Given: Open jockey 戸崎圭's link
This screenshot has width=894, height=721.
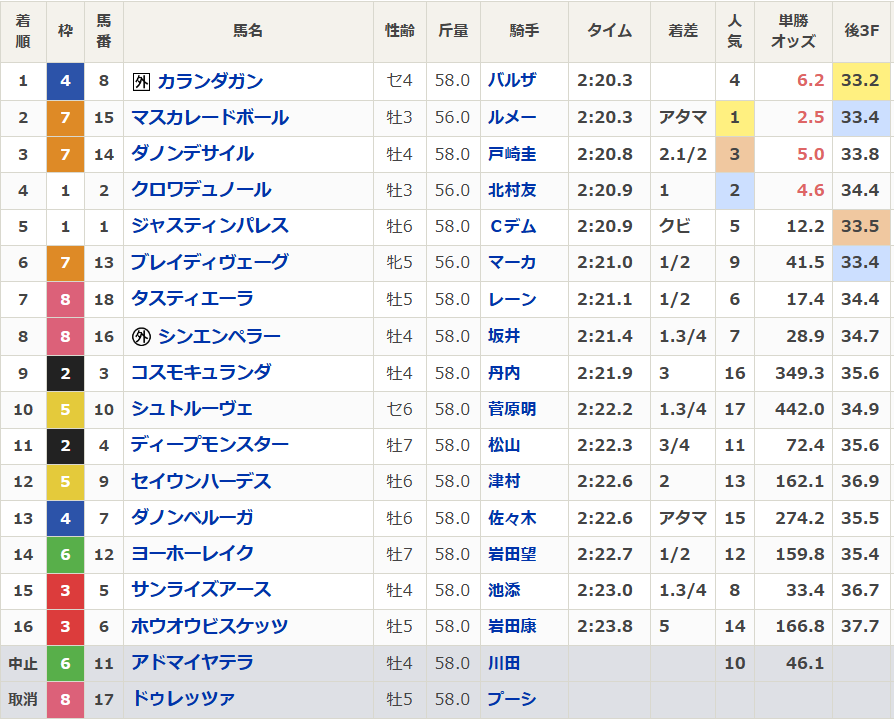Looking at the screenshot, I should [512, 154].
